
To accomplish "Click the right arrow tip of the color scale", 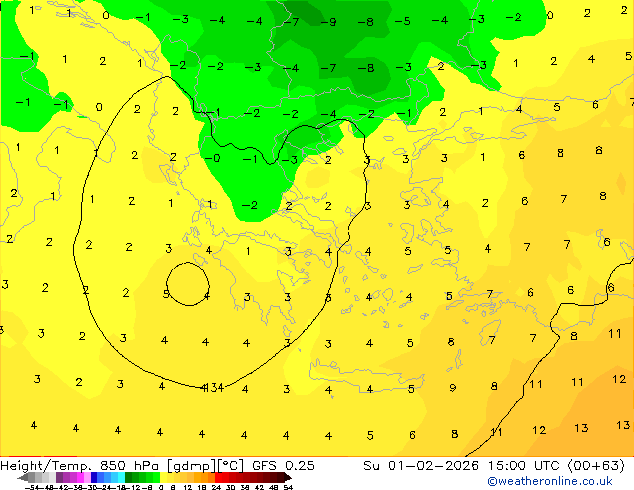I will [x=290, y=478].
